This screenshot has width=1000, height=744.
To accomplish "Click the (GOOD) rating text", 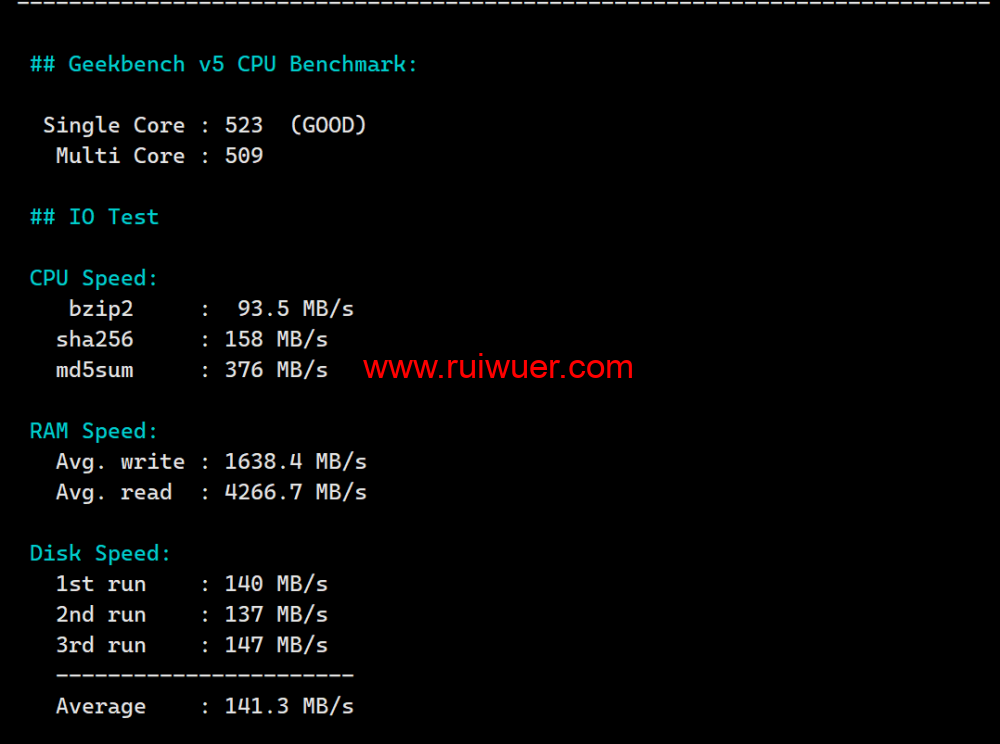I will (x=328, y=126).
